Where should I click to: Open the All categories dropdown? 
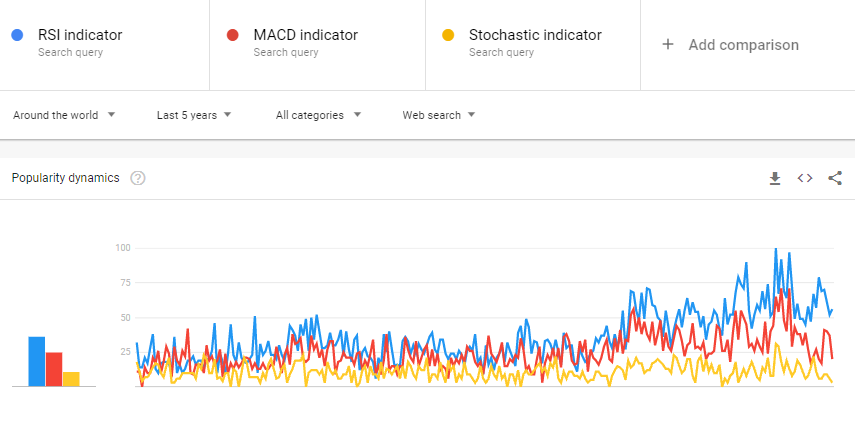(x=318, y=115)
